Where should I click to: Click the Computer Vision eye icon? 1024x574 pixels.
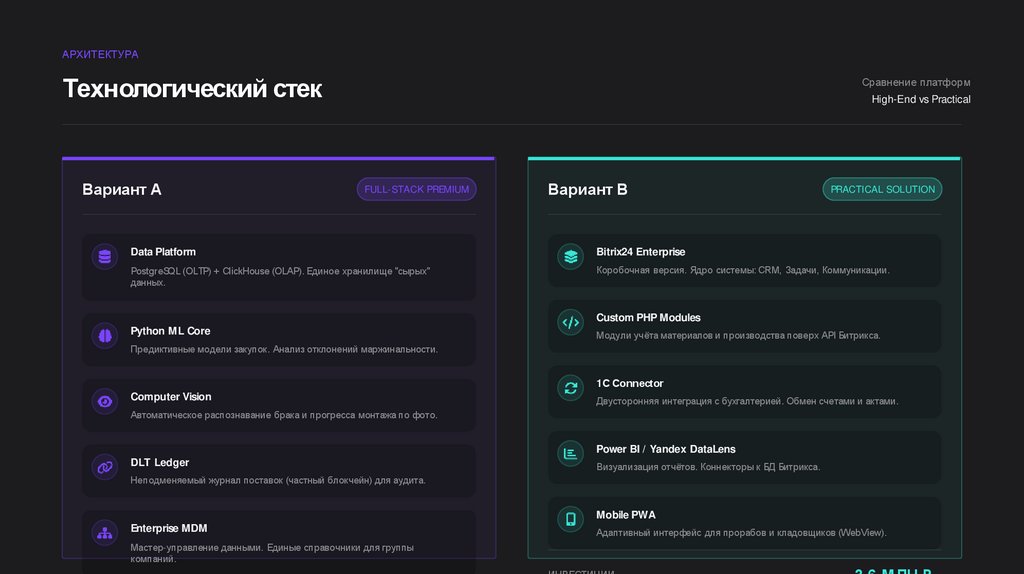click(x=105, y=402)
